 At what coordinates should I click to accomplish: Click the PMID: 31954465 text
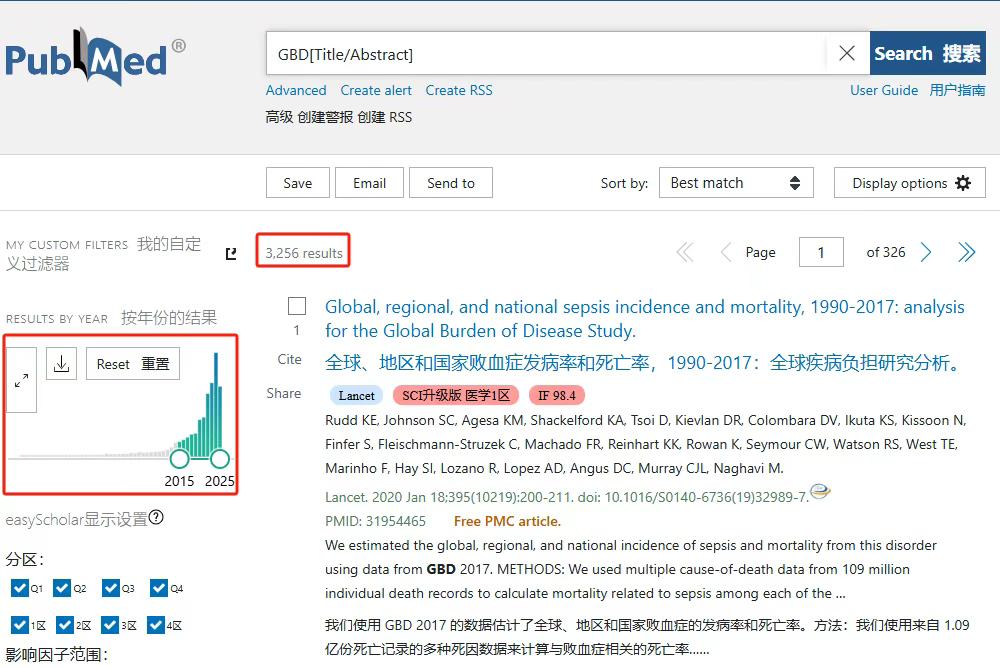(x=375, y=521)
